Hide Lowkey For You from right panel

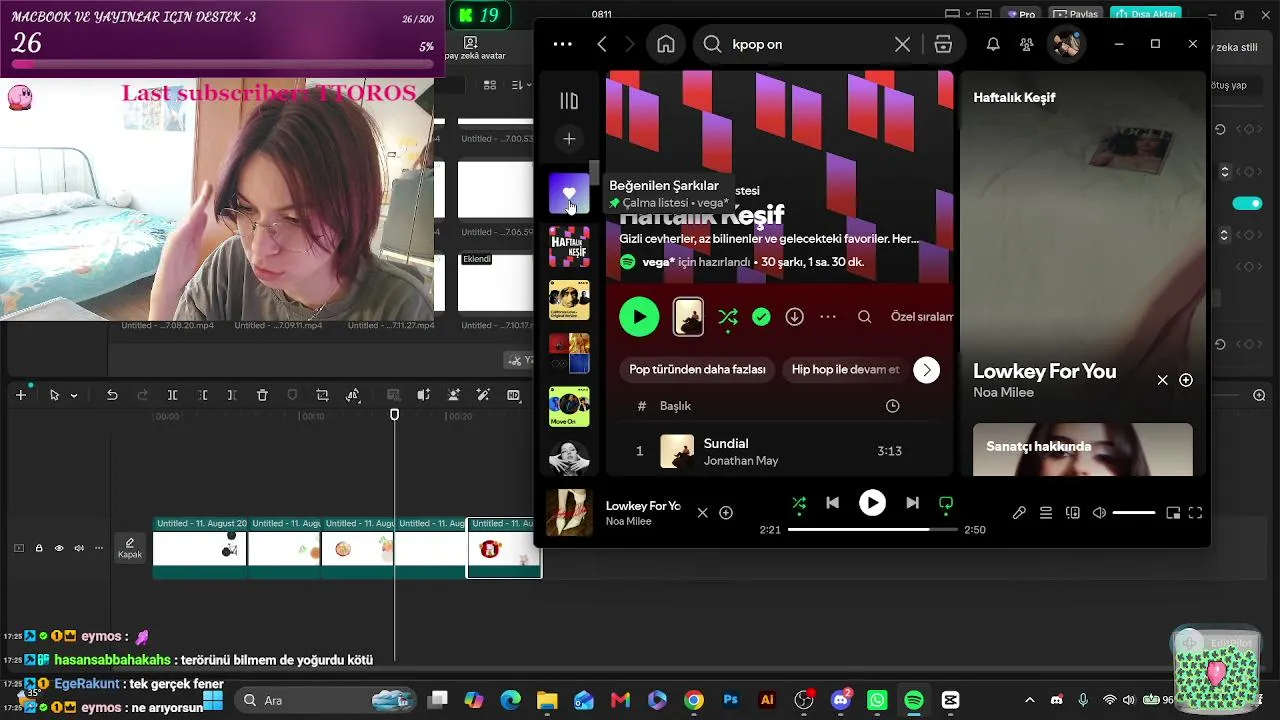(x=1162, y=380)
